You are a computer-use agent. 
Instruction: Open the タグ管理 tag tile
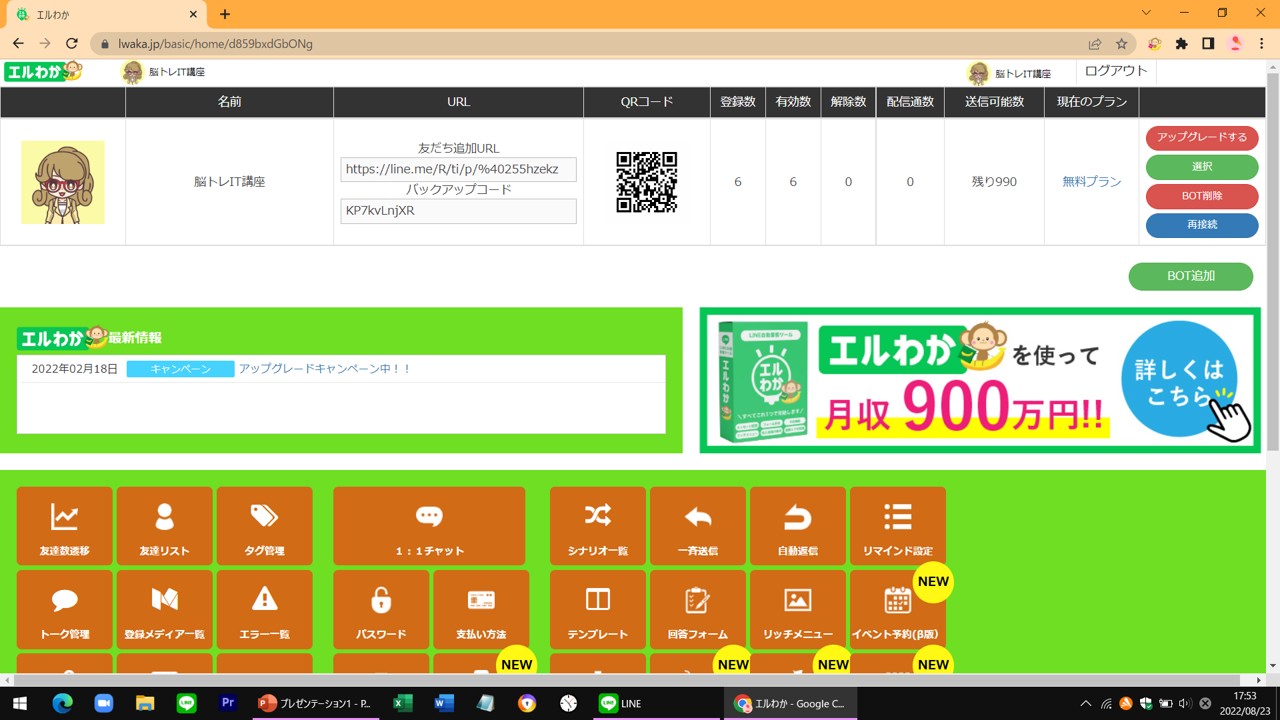(265, 526)
